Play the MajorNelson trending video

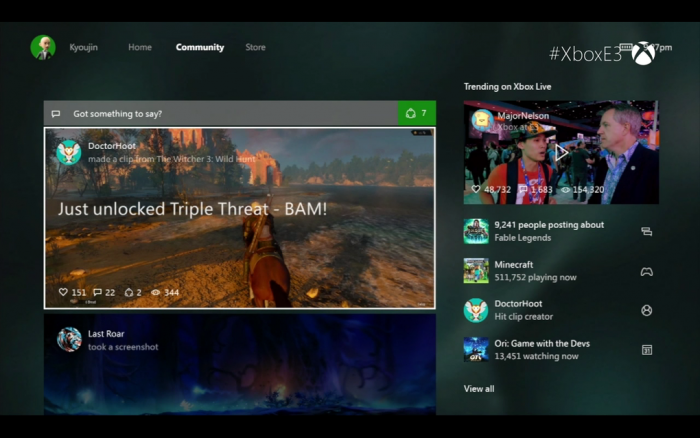561,152
